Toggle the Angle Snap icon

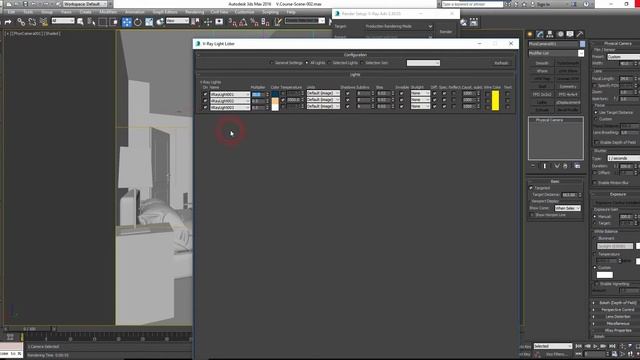(x=243, y=22)
